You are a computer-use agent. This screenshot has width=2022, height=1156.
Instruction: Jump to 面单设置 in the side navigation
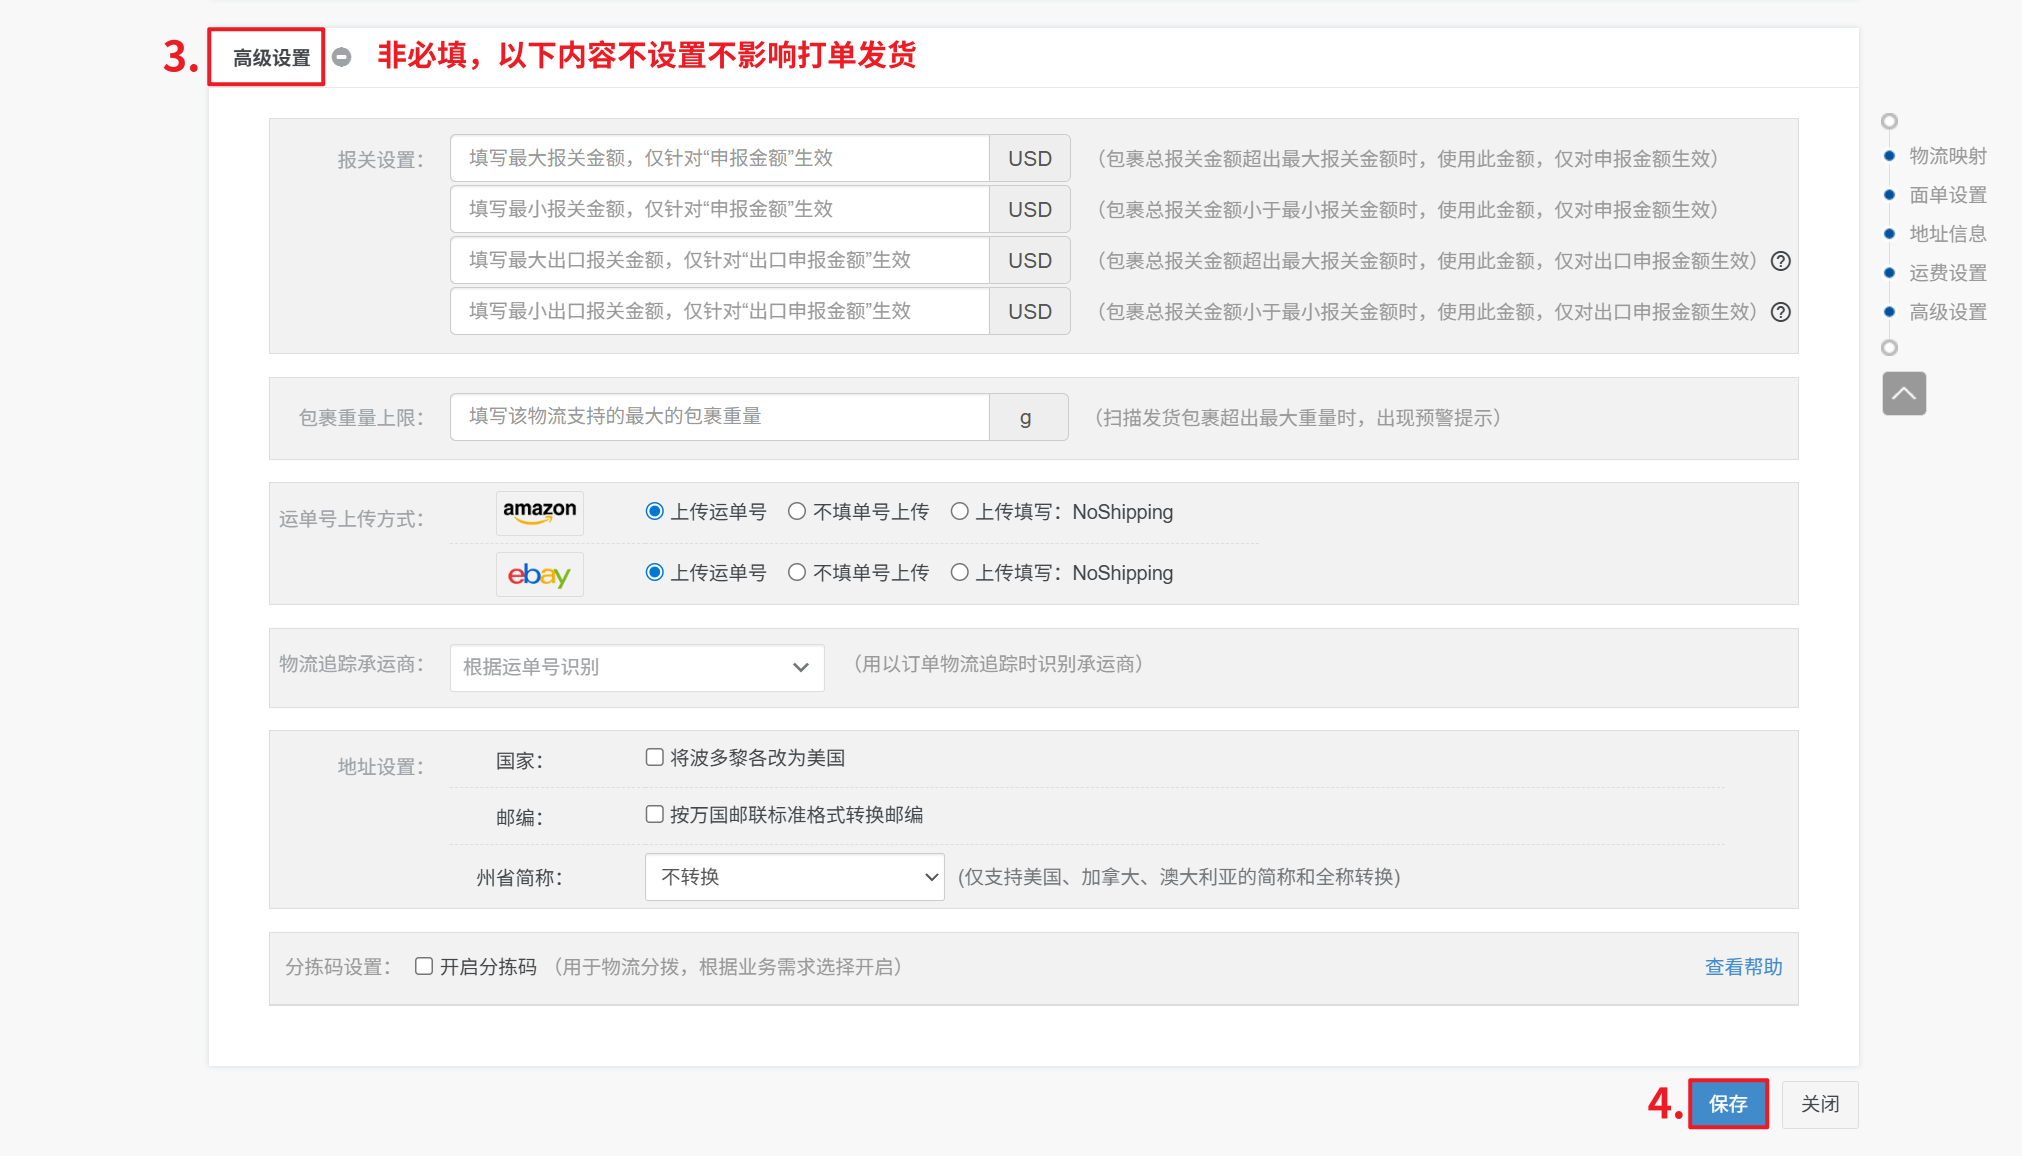pyautogui.click(x=1946, y=195)
